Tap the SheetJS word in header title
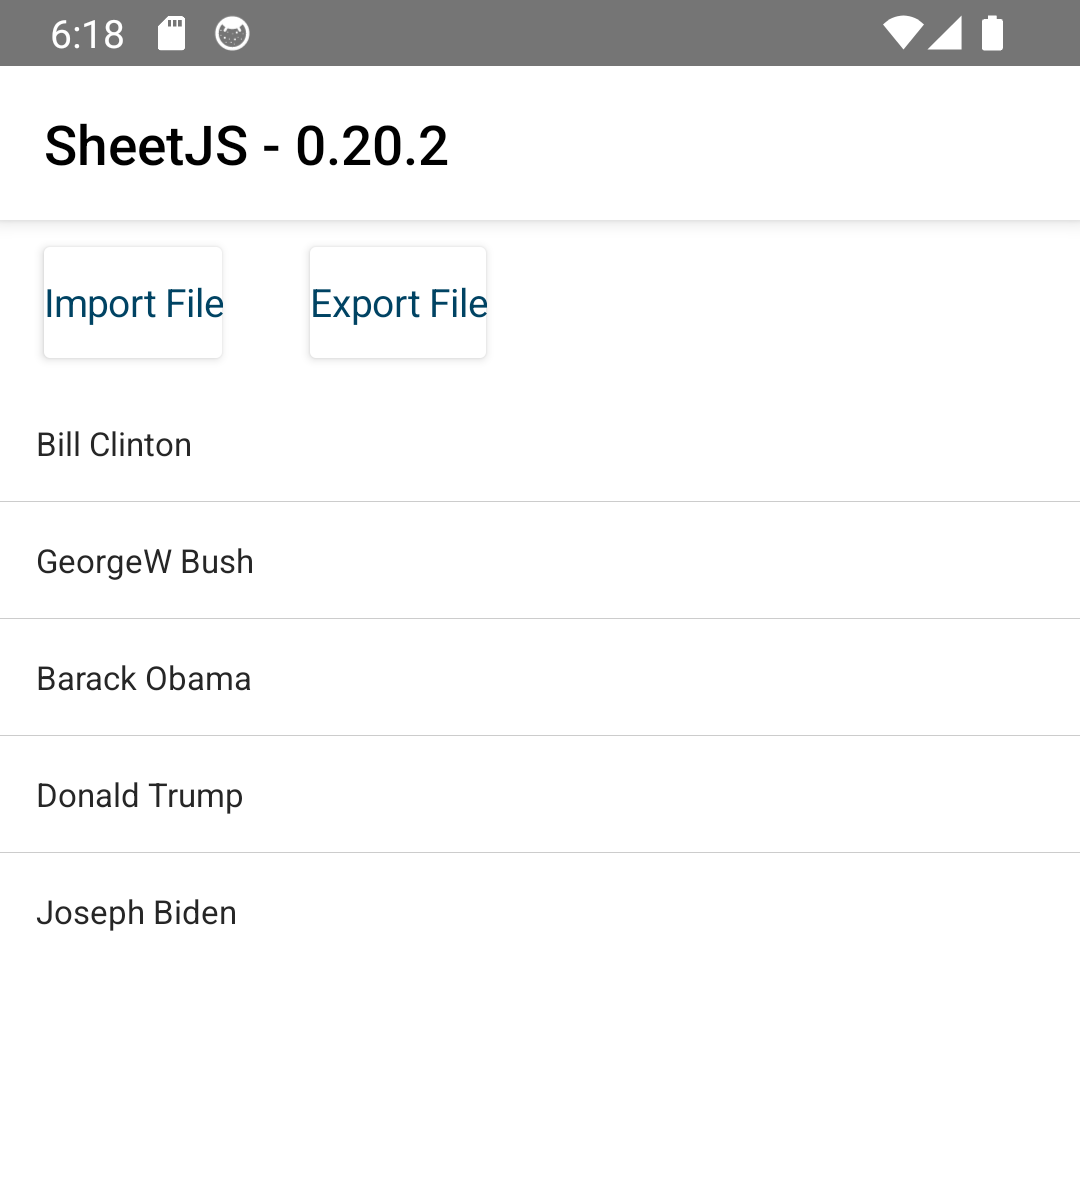Image resolution: width=1080 pixels, height=1189 pixels. pos(146,146)
